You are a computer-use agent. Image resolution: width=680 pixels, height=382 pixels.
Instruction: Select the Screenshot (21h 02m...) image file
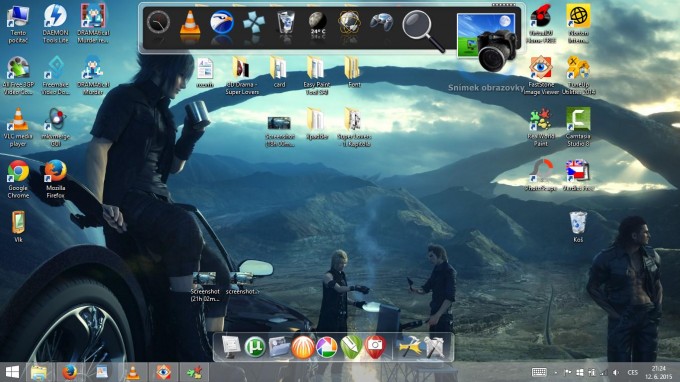click(x=205, y=286)
